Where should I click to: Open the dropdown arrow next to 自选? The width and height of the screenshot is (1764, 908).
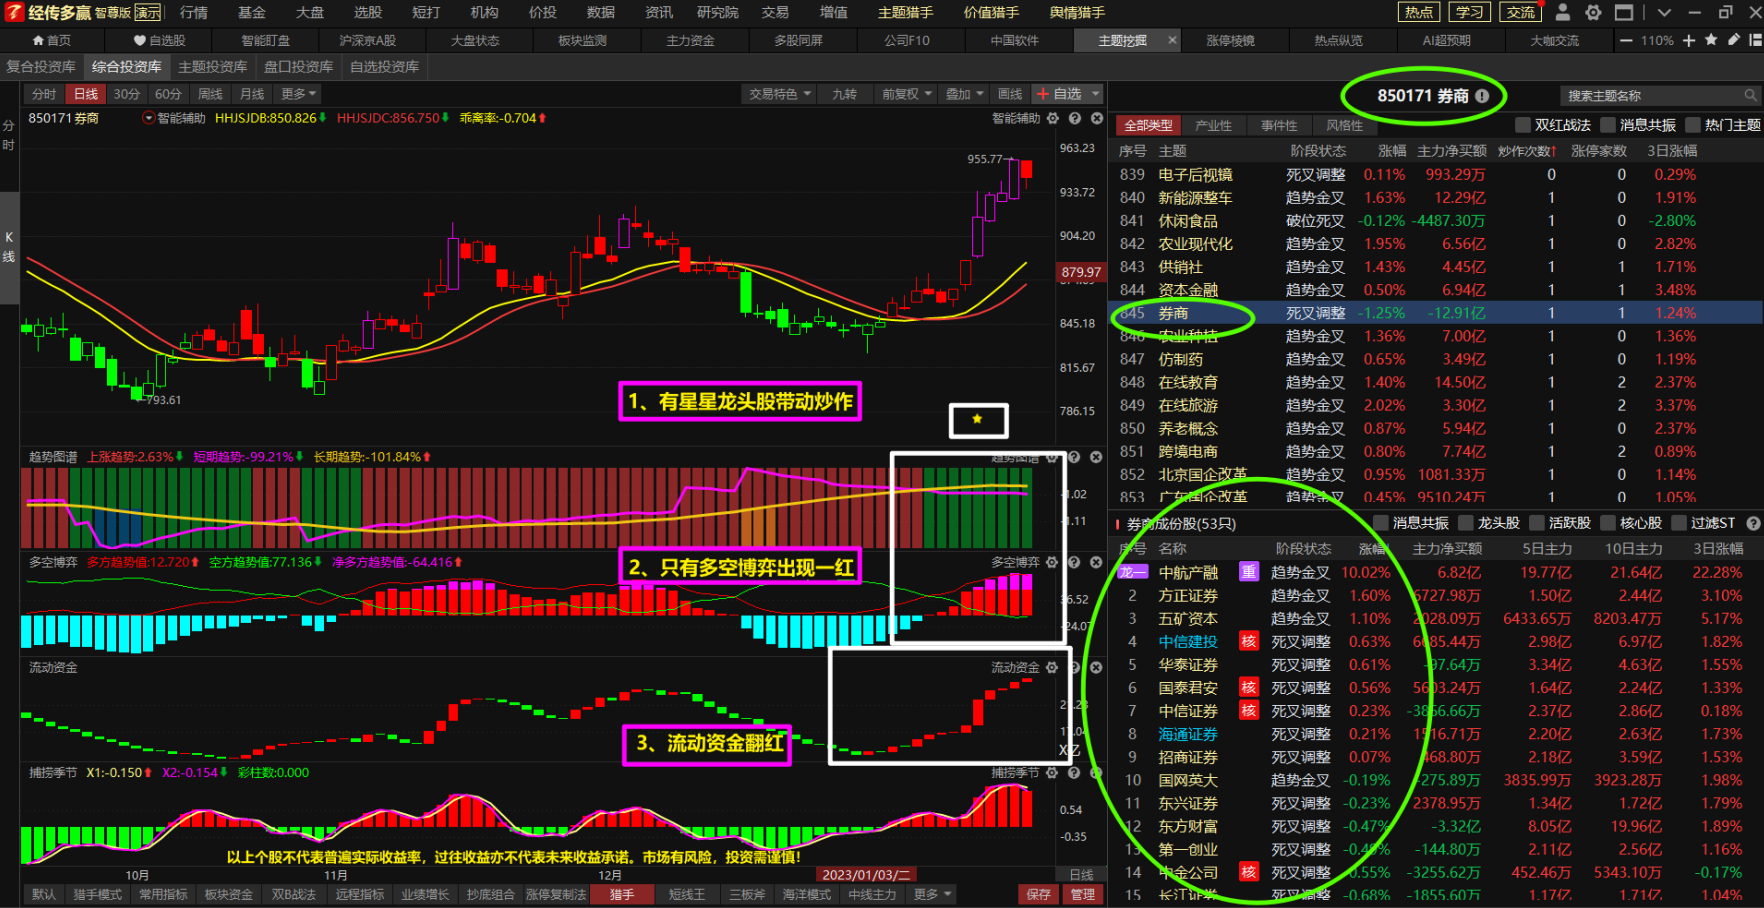point(1096,94)
